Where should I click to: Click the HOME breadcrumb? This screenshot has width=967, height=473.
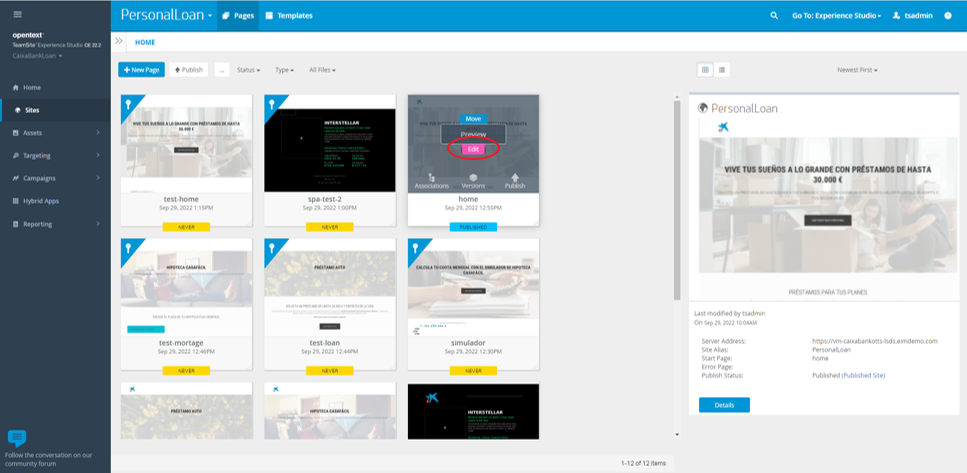pos(145,43)
